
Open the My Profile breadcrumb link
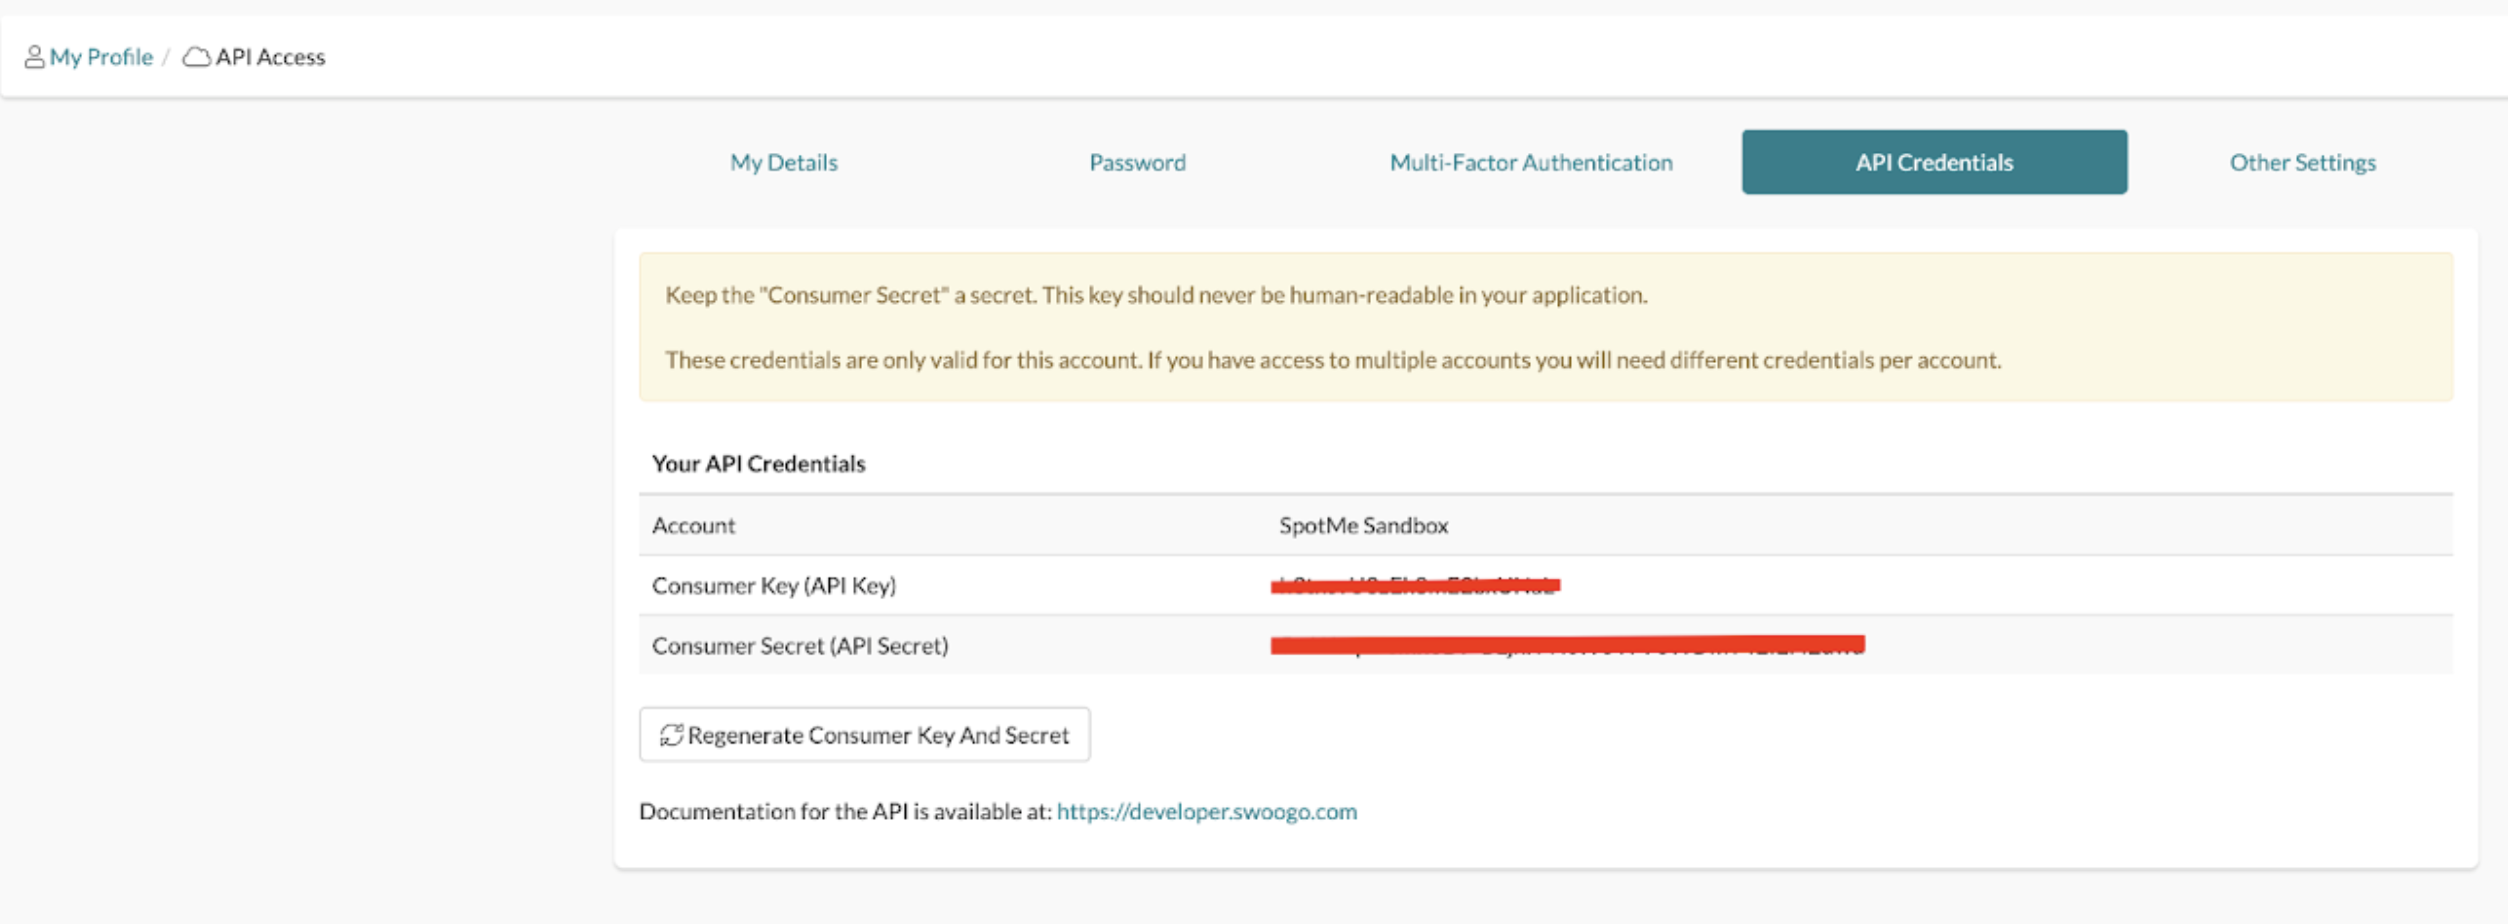102,57
